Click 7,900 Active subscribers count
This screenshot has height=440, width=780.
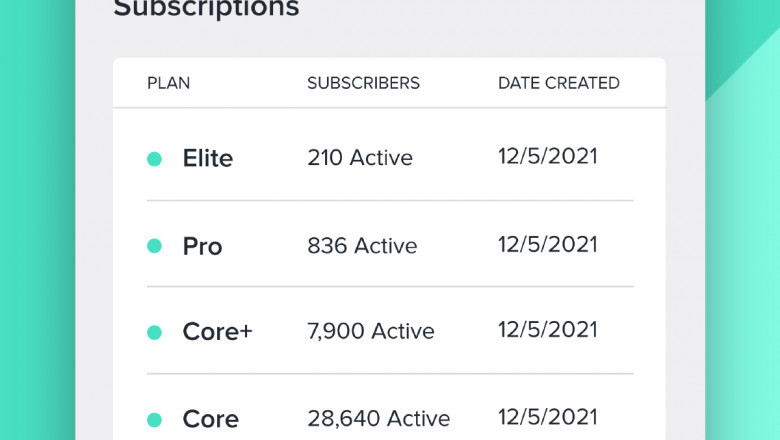pos(370,332)
